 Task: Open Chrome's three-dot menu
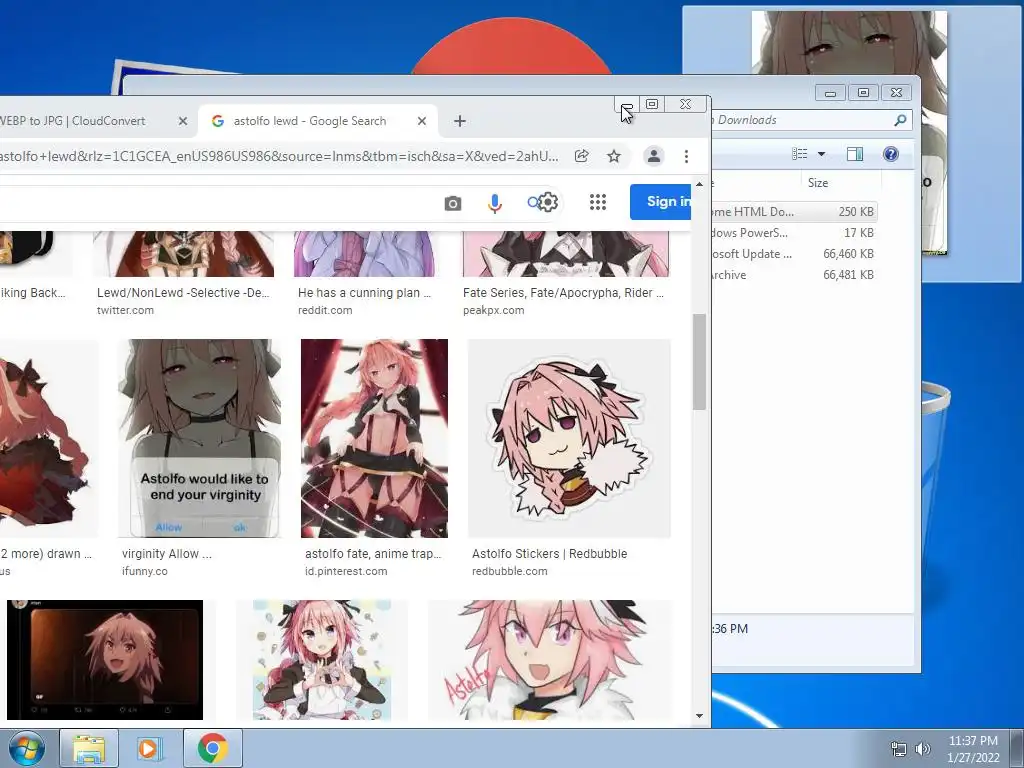(686, 156)
